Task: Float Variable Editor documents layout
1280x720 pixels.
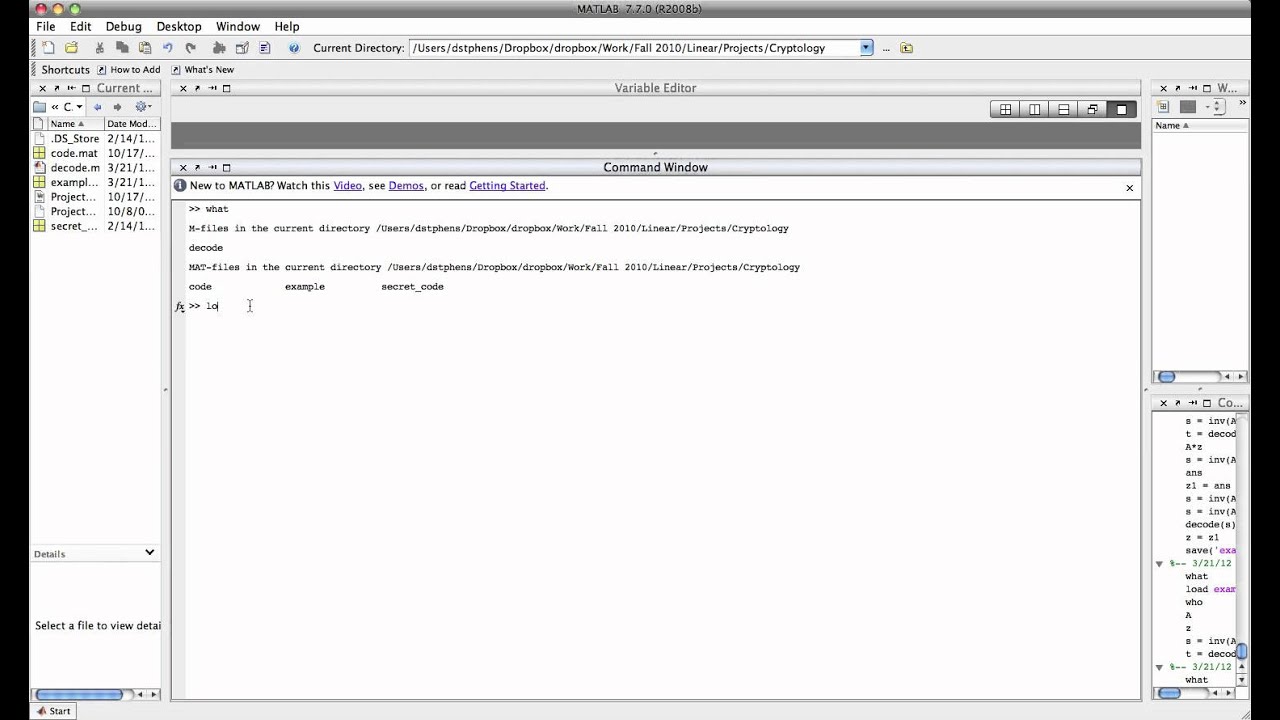Action: 1092,109
